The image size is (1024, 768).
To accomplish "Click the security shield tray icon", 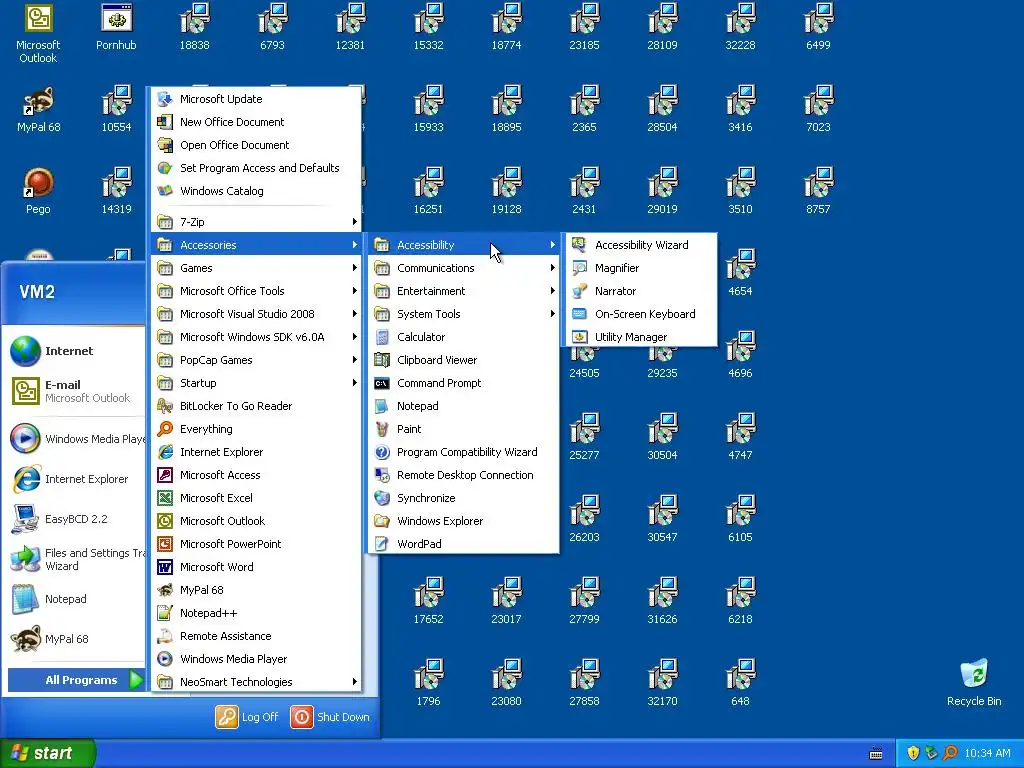I will click(x=913, y=753).
